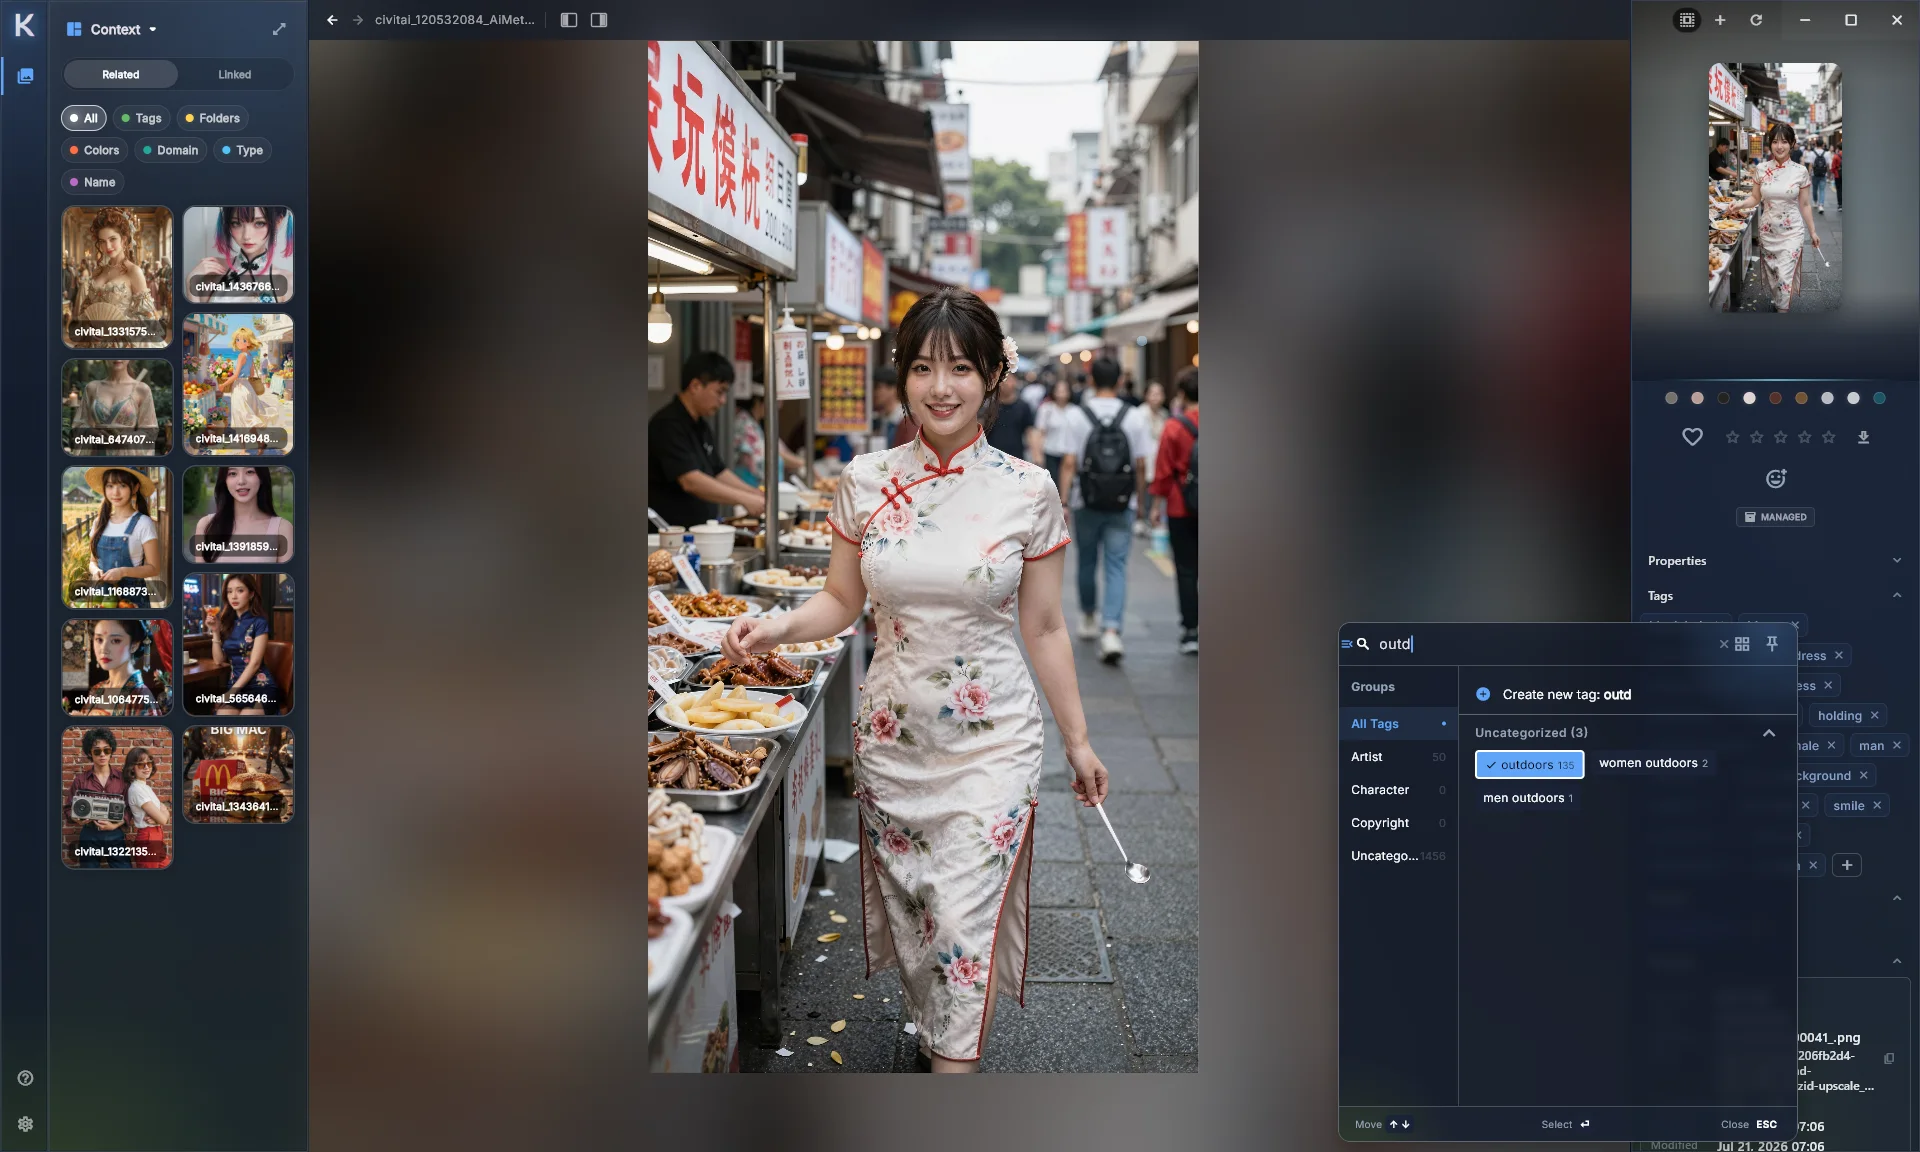This screenshot has width=1920, height=1152.
Task: Click the refresh icon in title bar
Action: point(1756,20)
